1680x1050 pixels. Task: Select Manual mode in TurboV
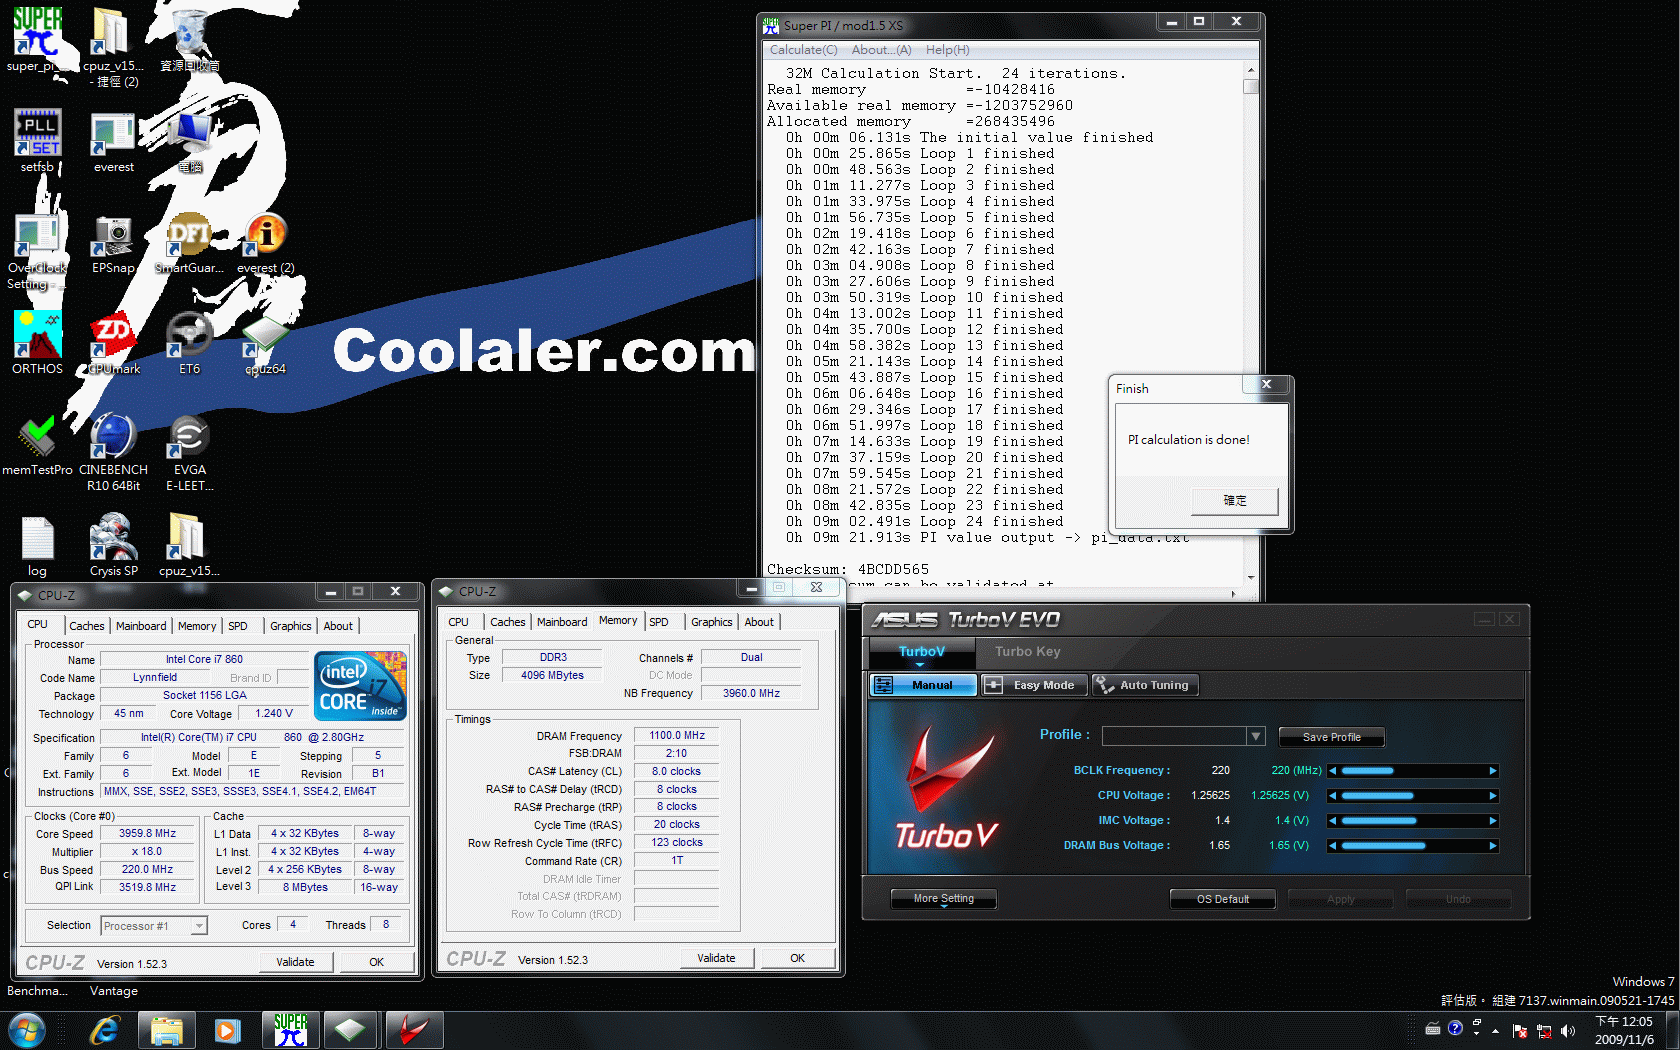pos(923,685)
